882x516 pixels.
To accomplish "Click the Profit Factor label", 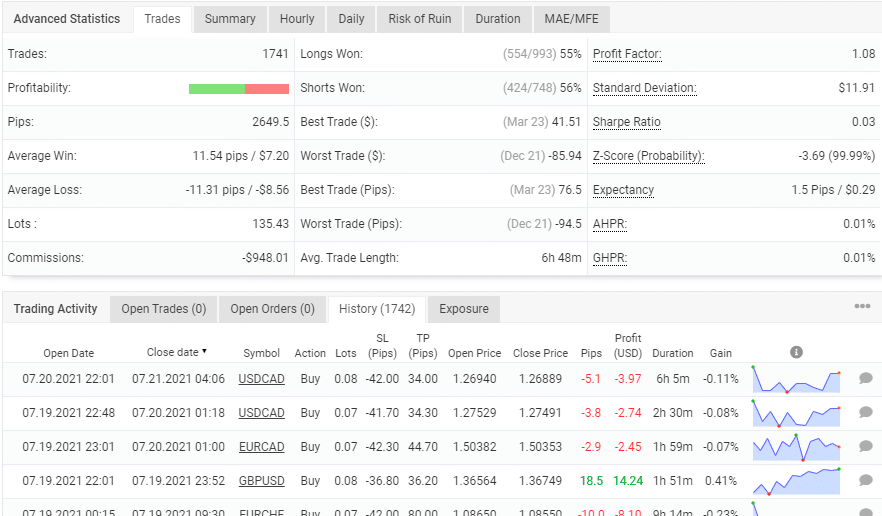I will tap(627, 54).
